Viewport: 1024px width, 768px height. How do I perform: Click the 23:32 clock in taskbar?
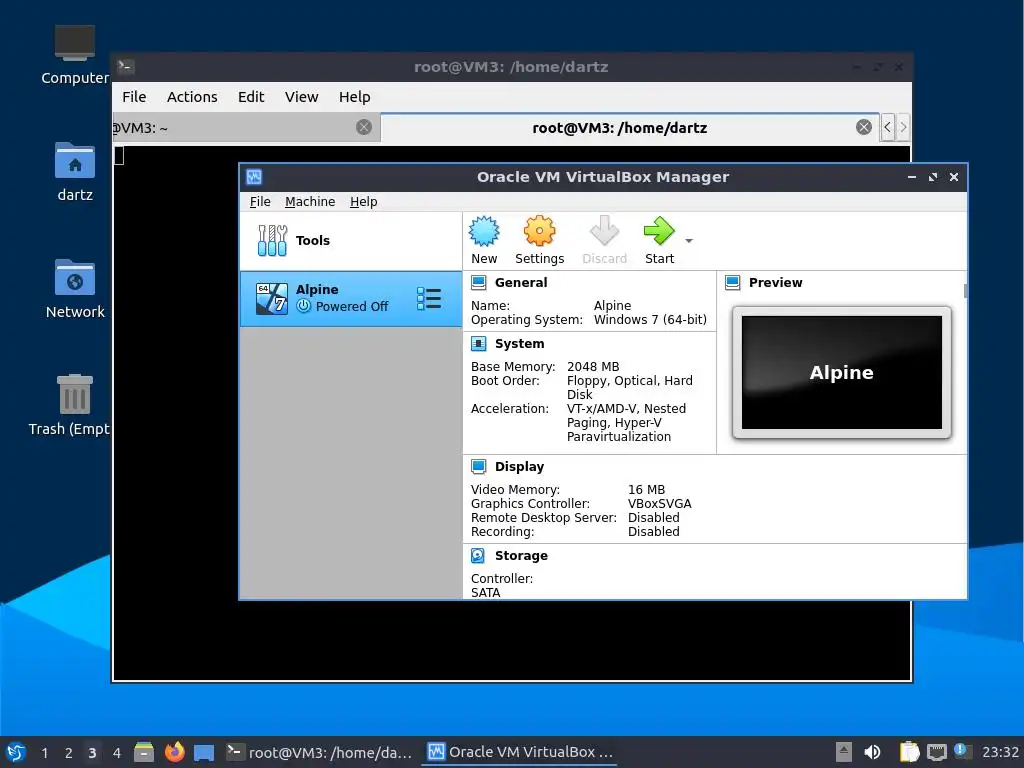[x=1000, y=752]
